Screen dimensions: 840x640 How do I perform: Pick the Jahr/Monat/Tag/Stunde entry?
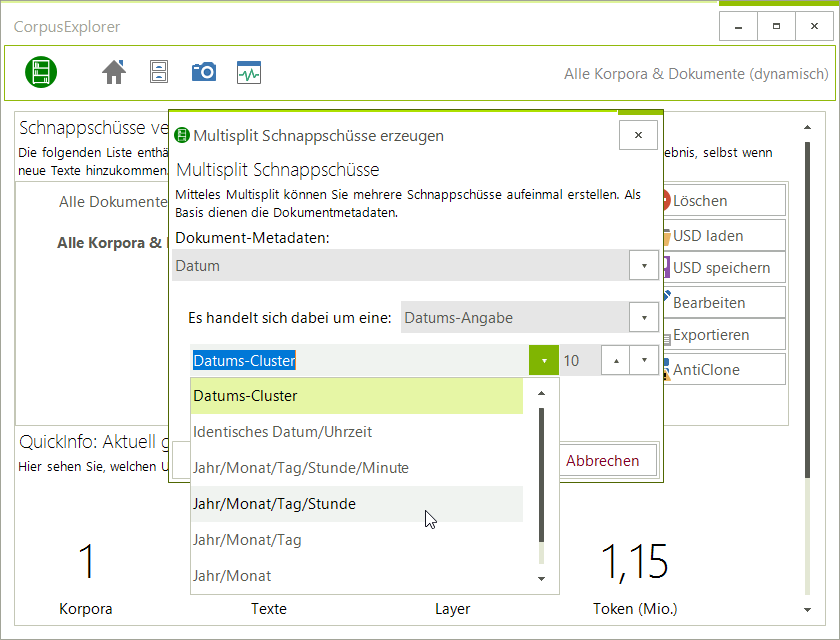357,504
